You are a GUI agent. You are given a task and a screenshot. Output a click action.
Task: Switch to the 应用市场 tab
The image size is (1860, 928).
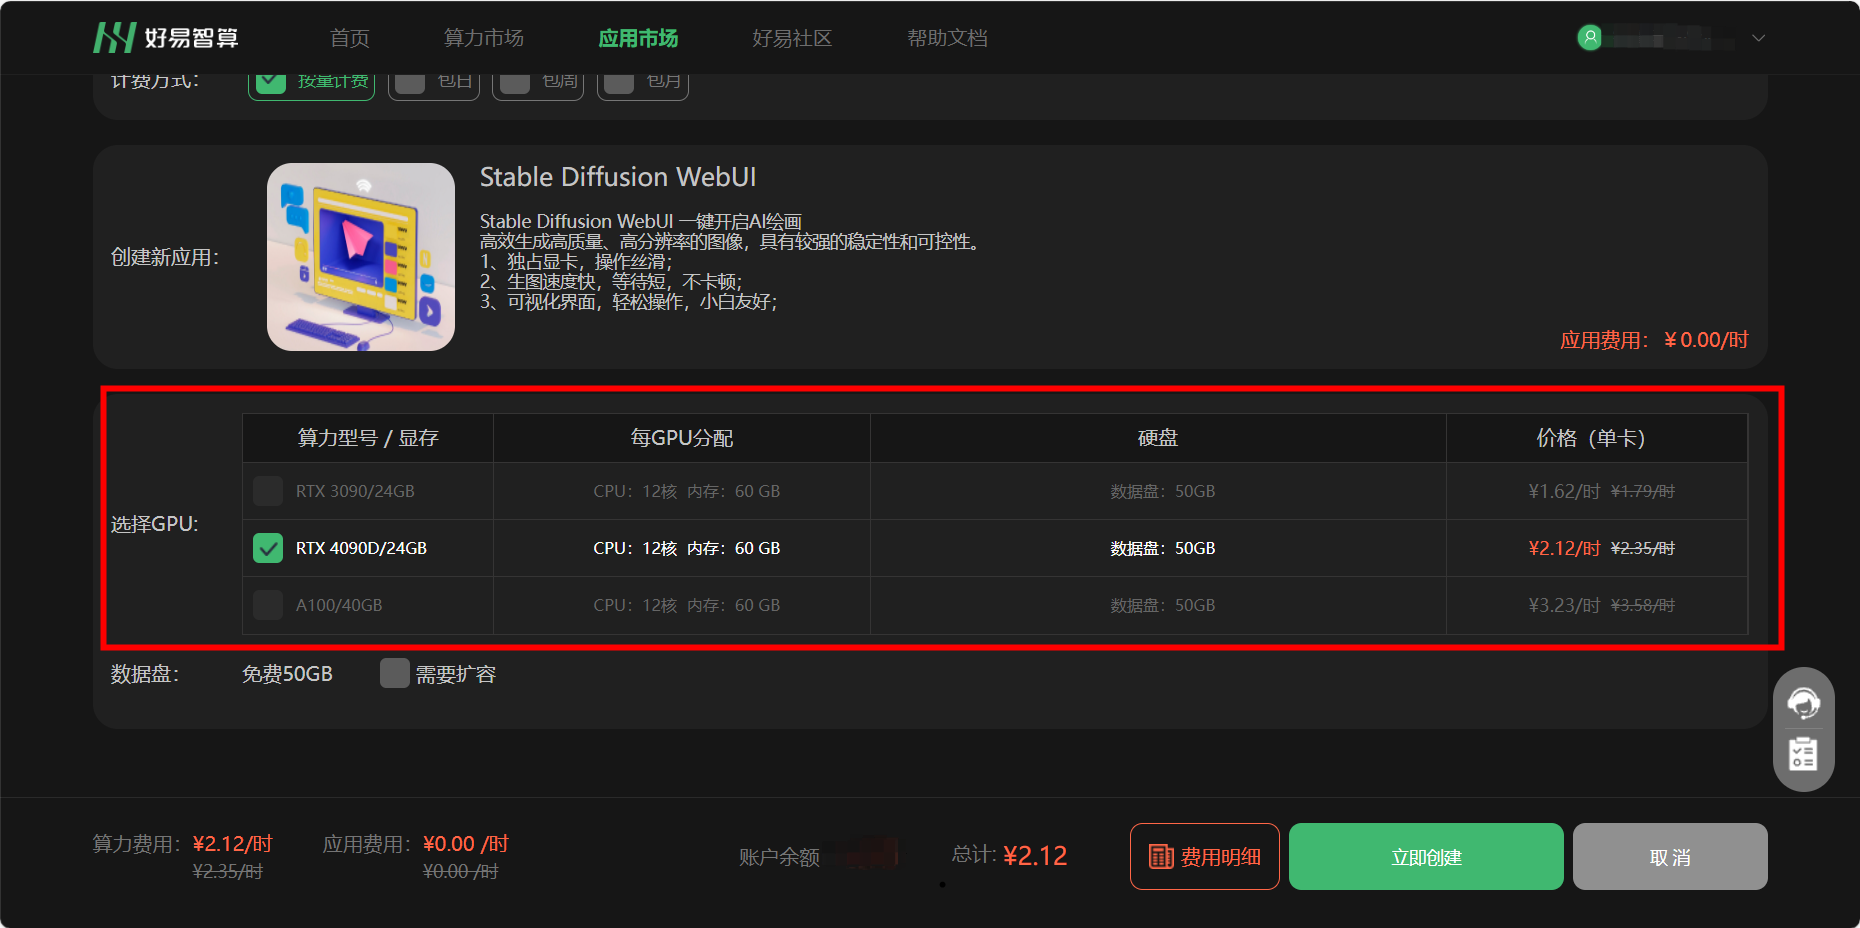tap(638, 38)
